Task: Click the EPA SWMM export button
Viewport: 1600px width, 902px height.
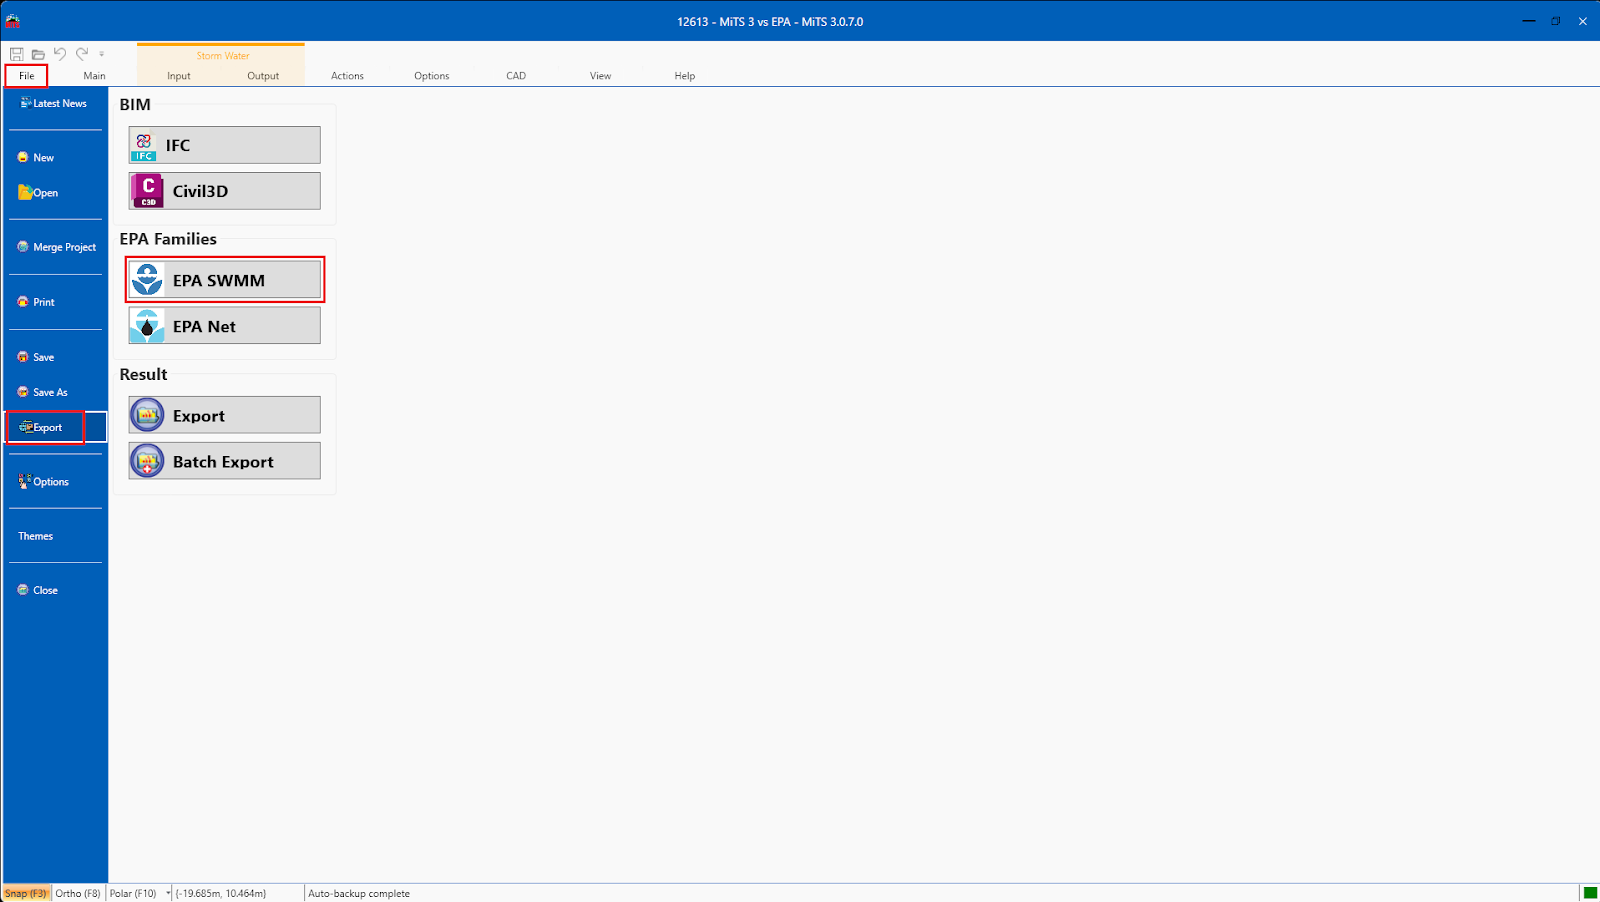Action: 224,280
